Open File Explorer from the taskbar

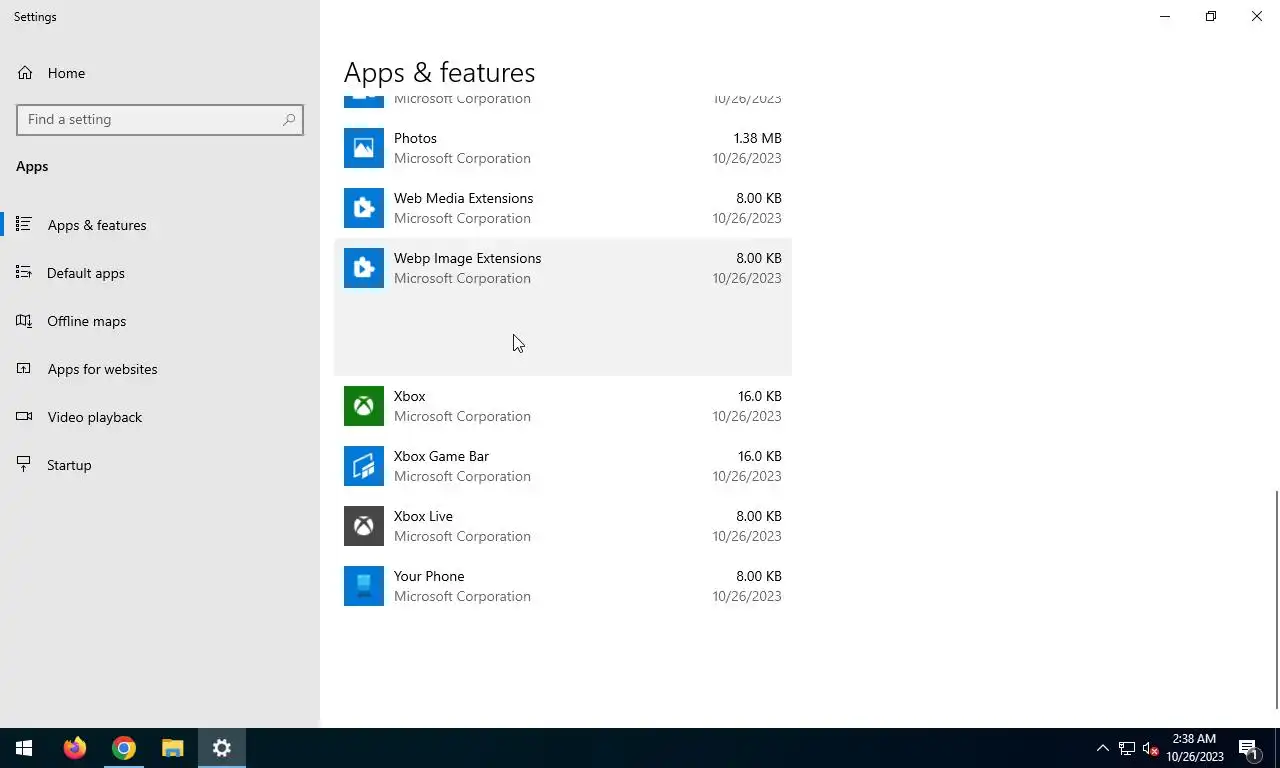tap(173, 748)
